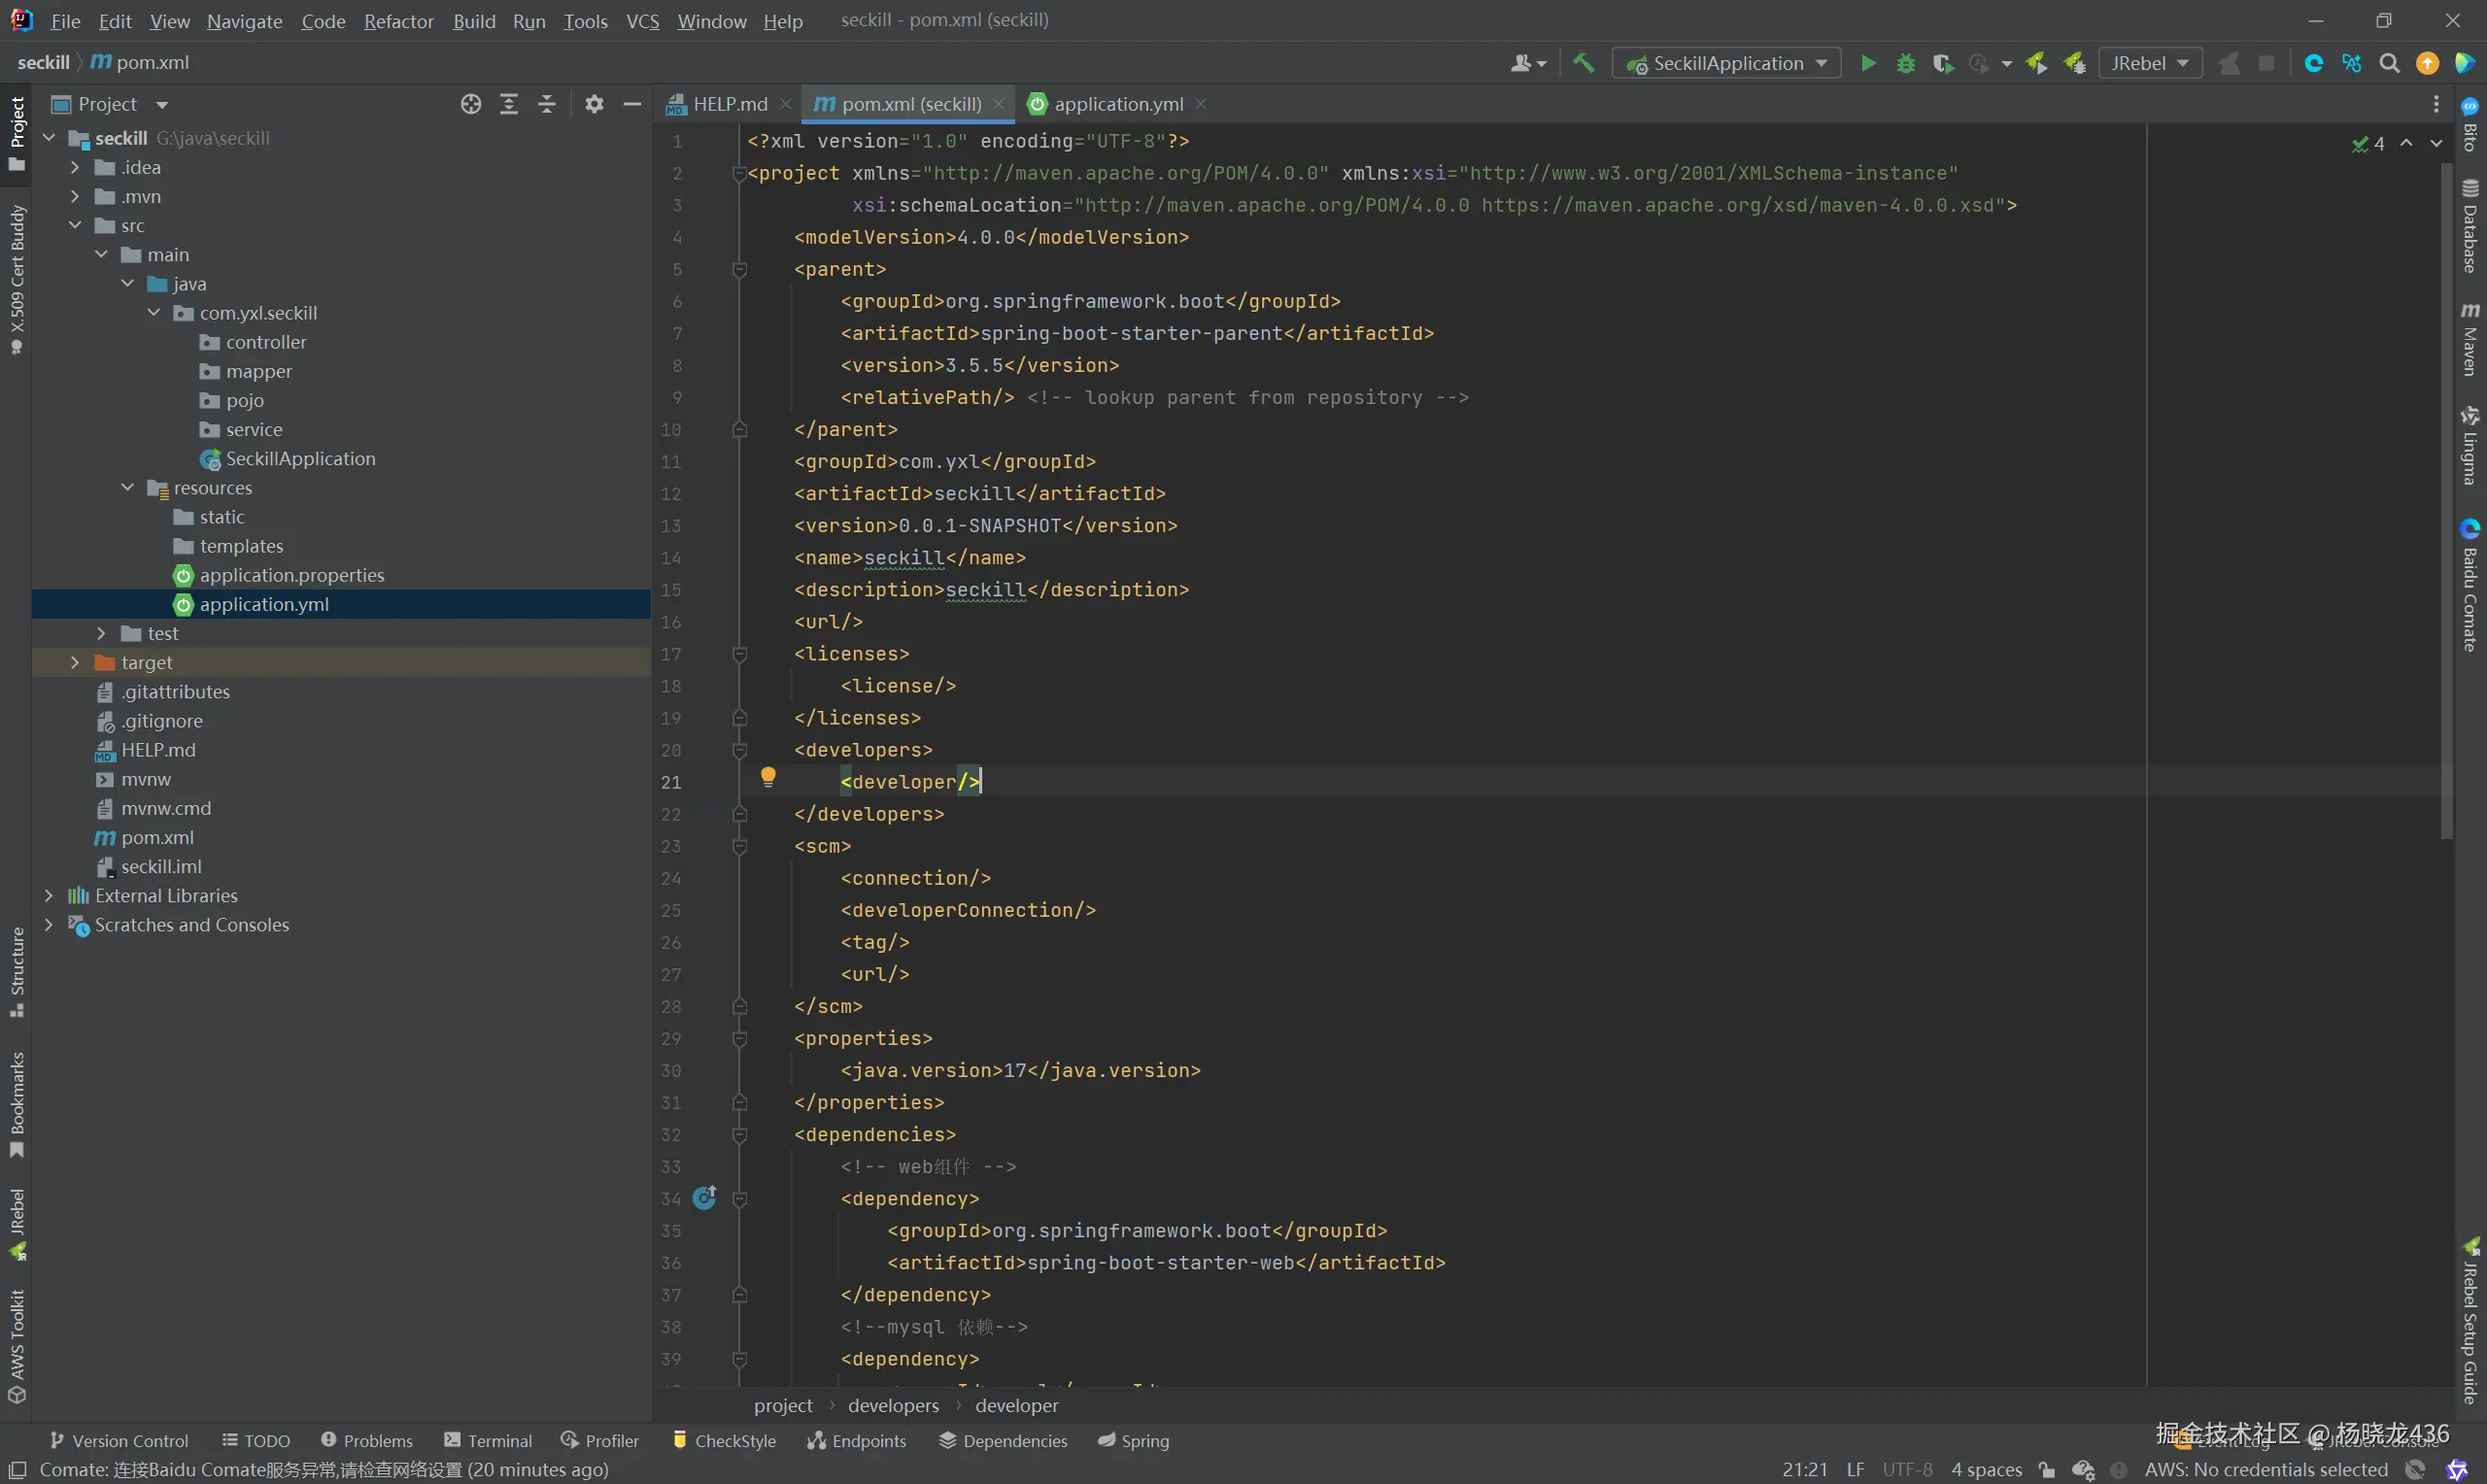Image resolution: width=2487 pixels, height=1484 pixels.
Task: Build project with the hammer icon
Action: (x=1583, y=63)
